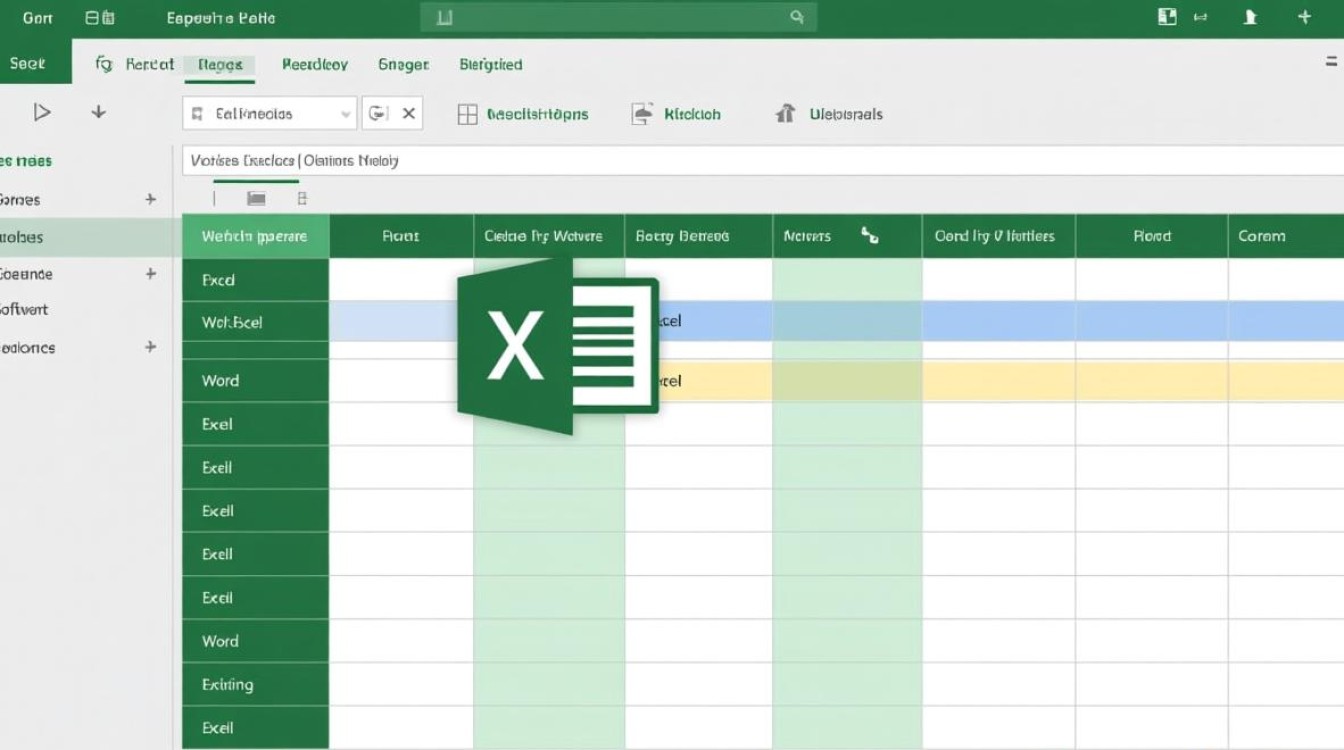This screenshot has height=750, width=1344.
Task: Click the X icon next to the dropdown
Action: [408, 114]
